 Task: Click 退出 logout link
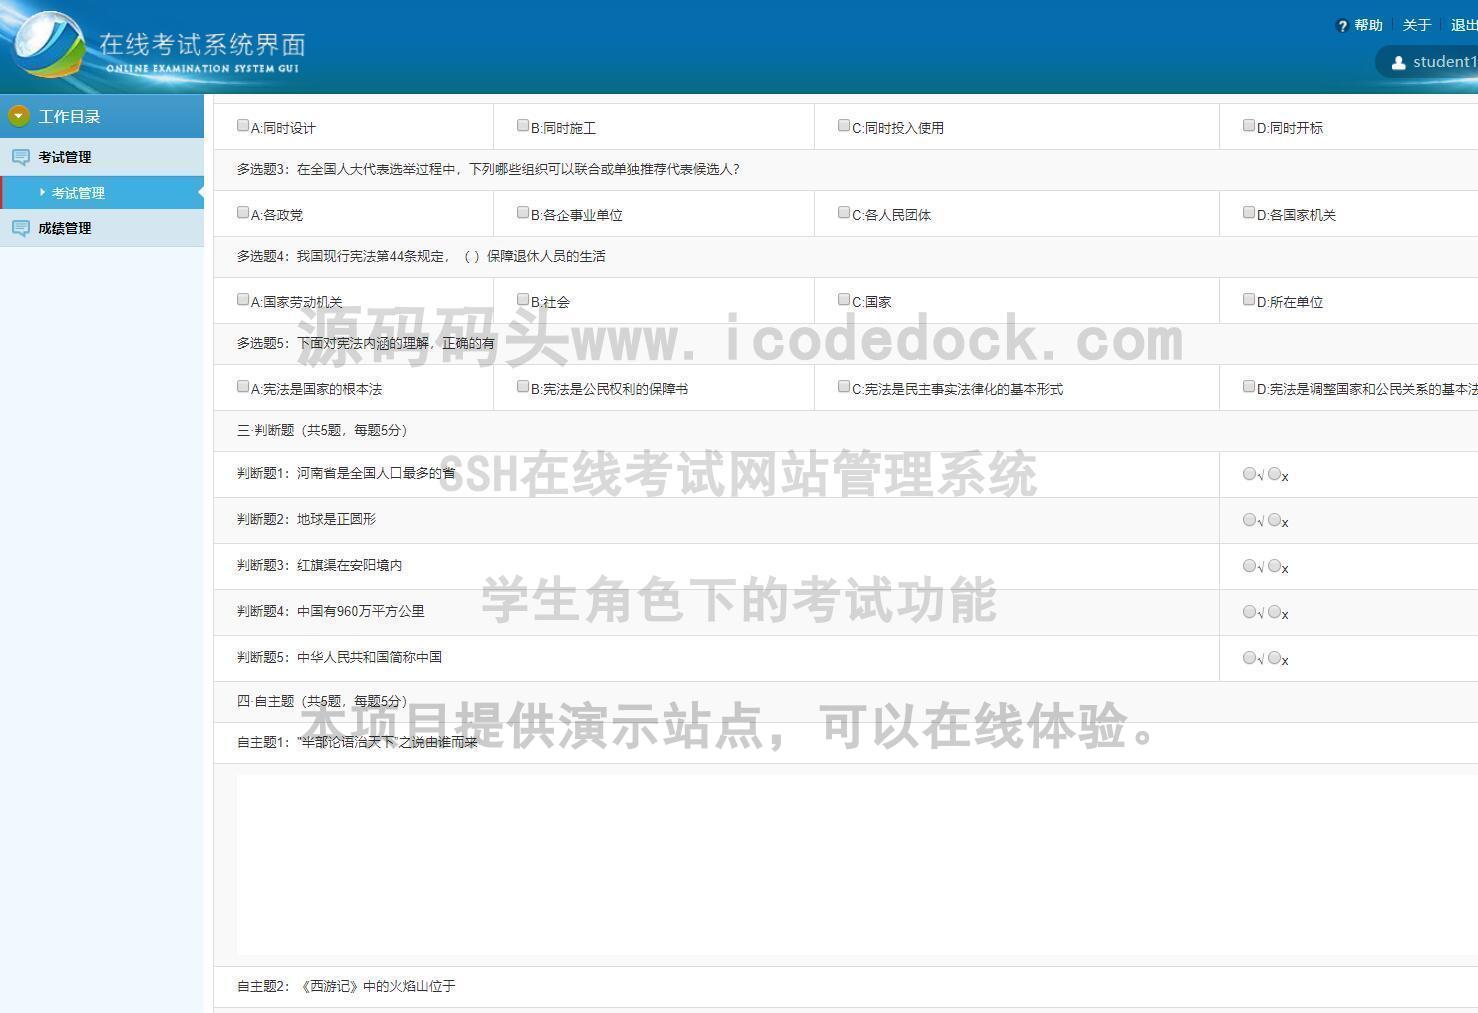tap(1465, 26)
